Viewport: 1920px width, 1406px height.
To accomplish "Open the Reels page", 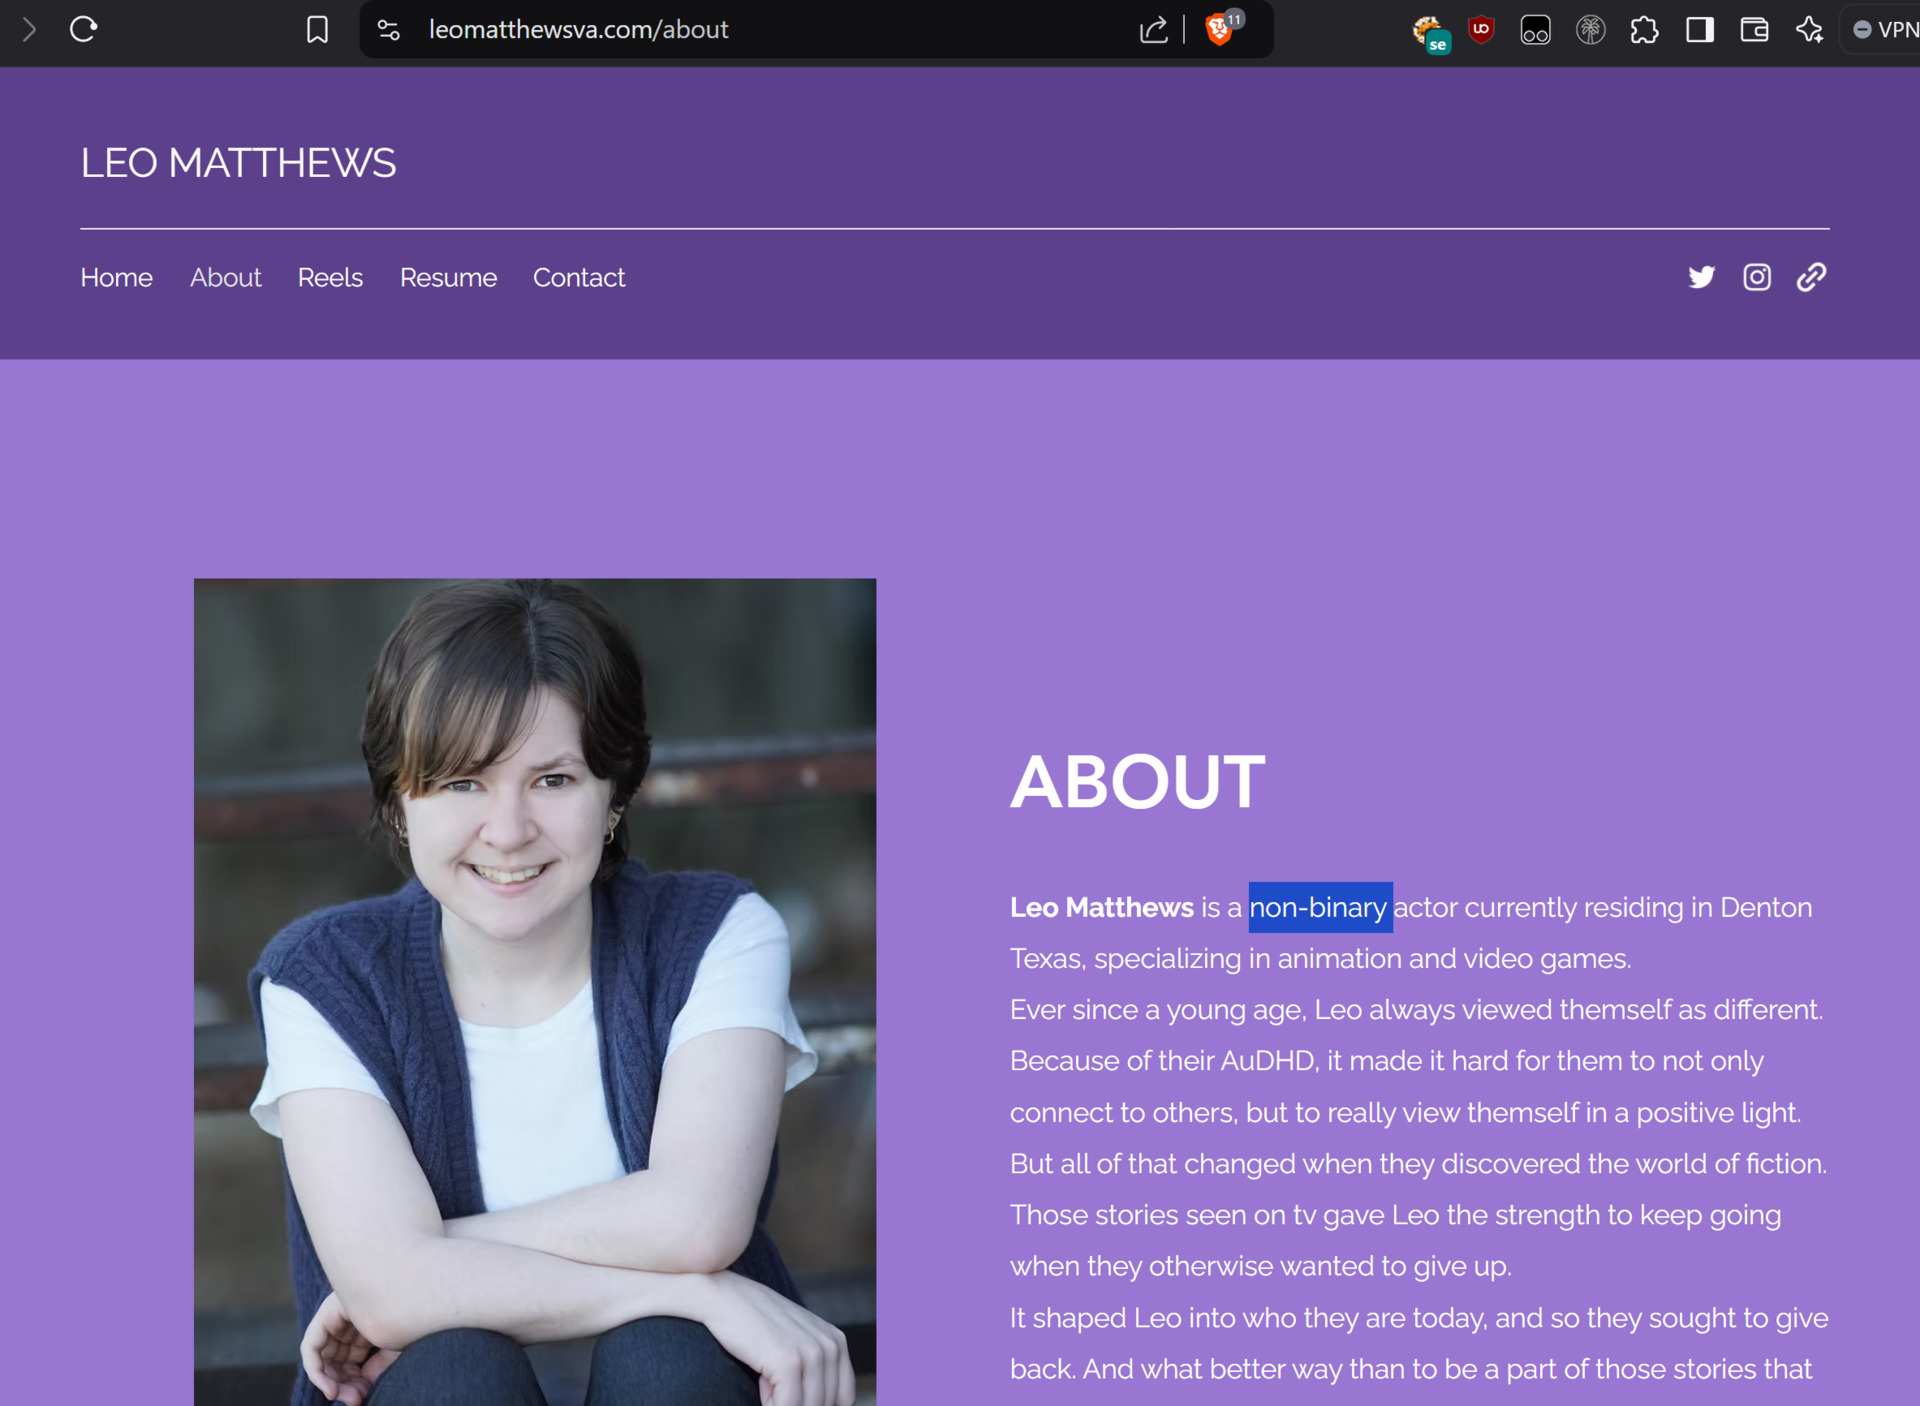I will 330,277.
